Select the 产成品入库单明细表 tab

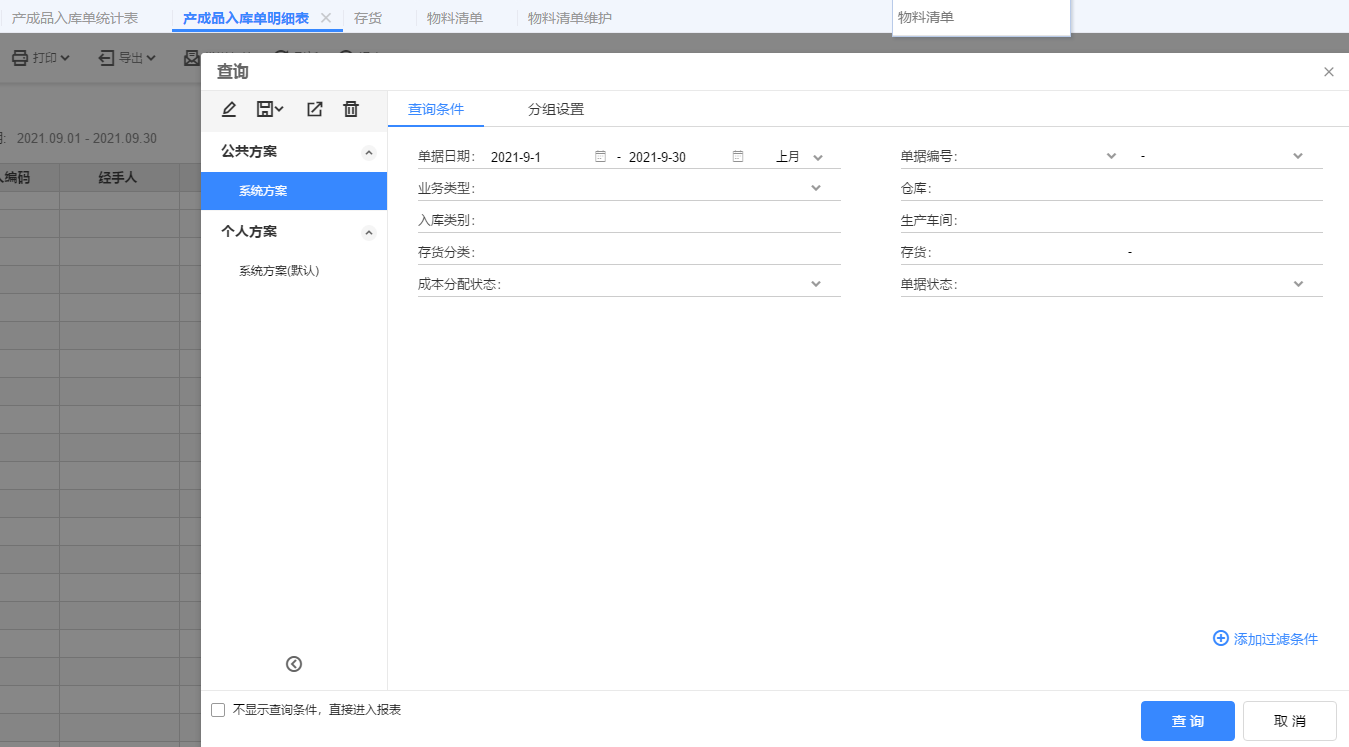(x=246, y=18)
